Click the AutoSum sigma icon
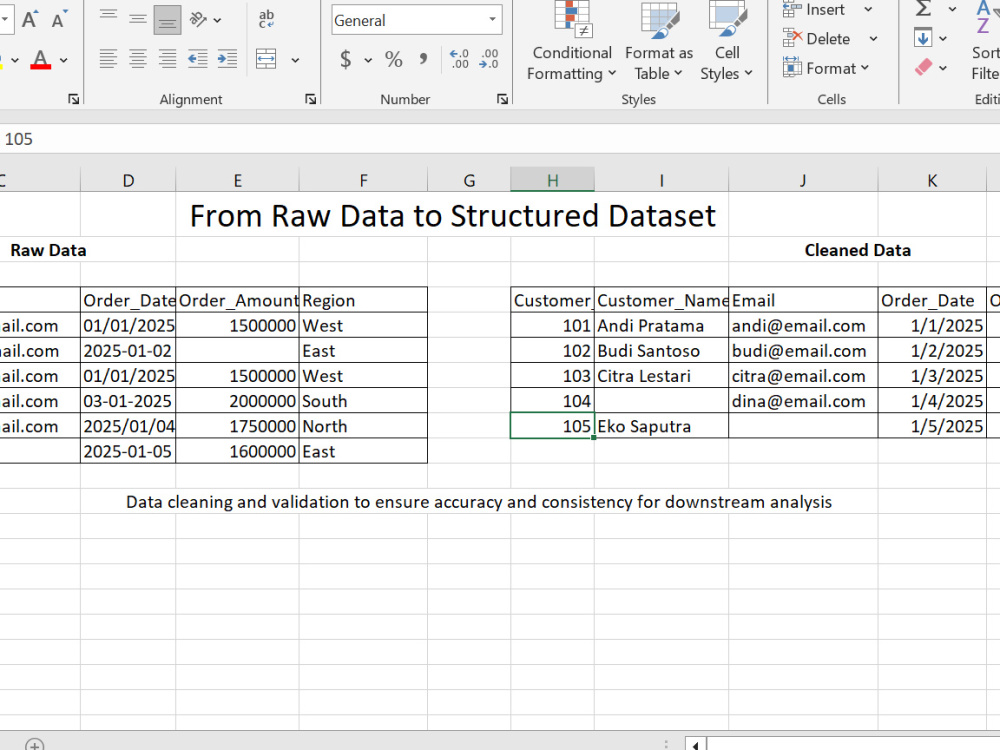The height and width of the screenshot is (750, 1000). point(923,9)
